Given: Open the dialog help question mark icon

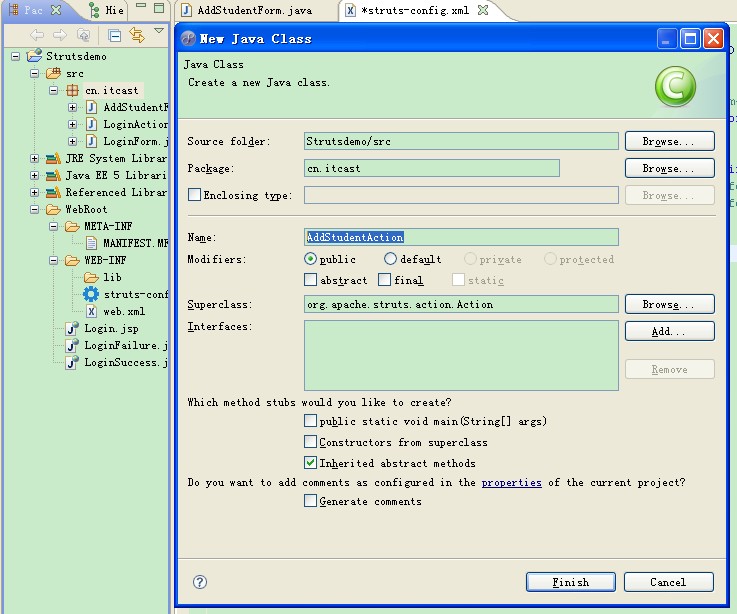Looking at the screenshot, I should 200,582.
